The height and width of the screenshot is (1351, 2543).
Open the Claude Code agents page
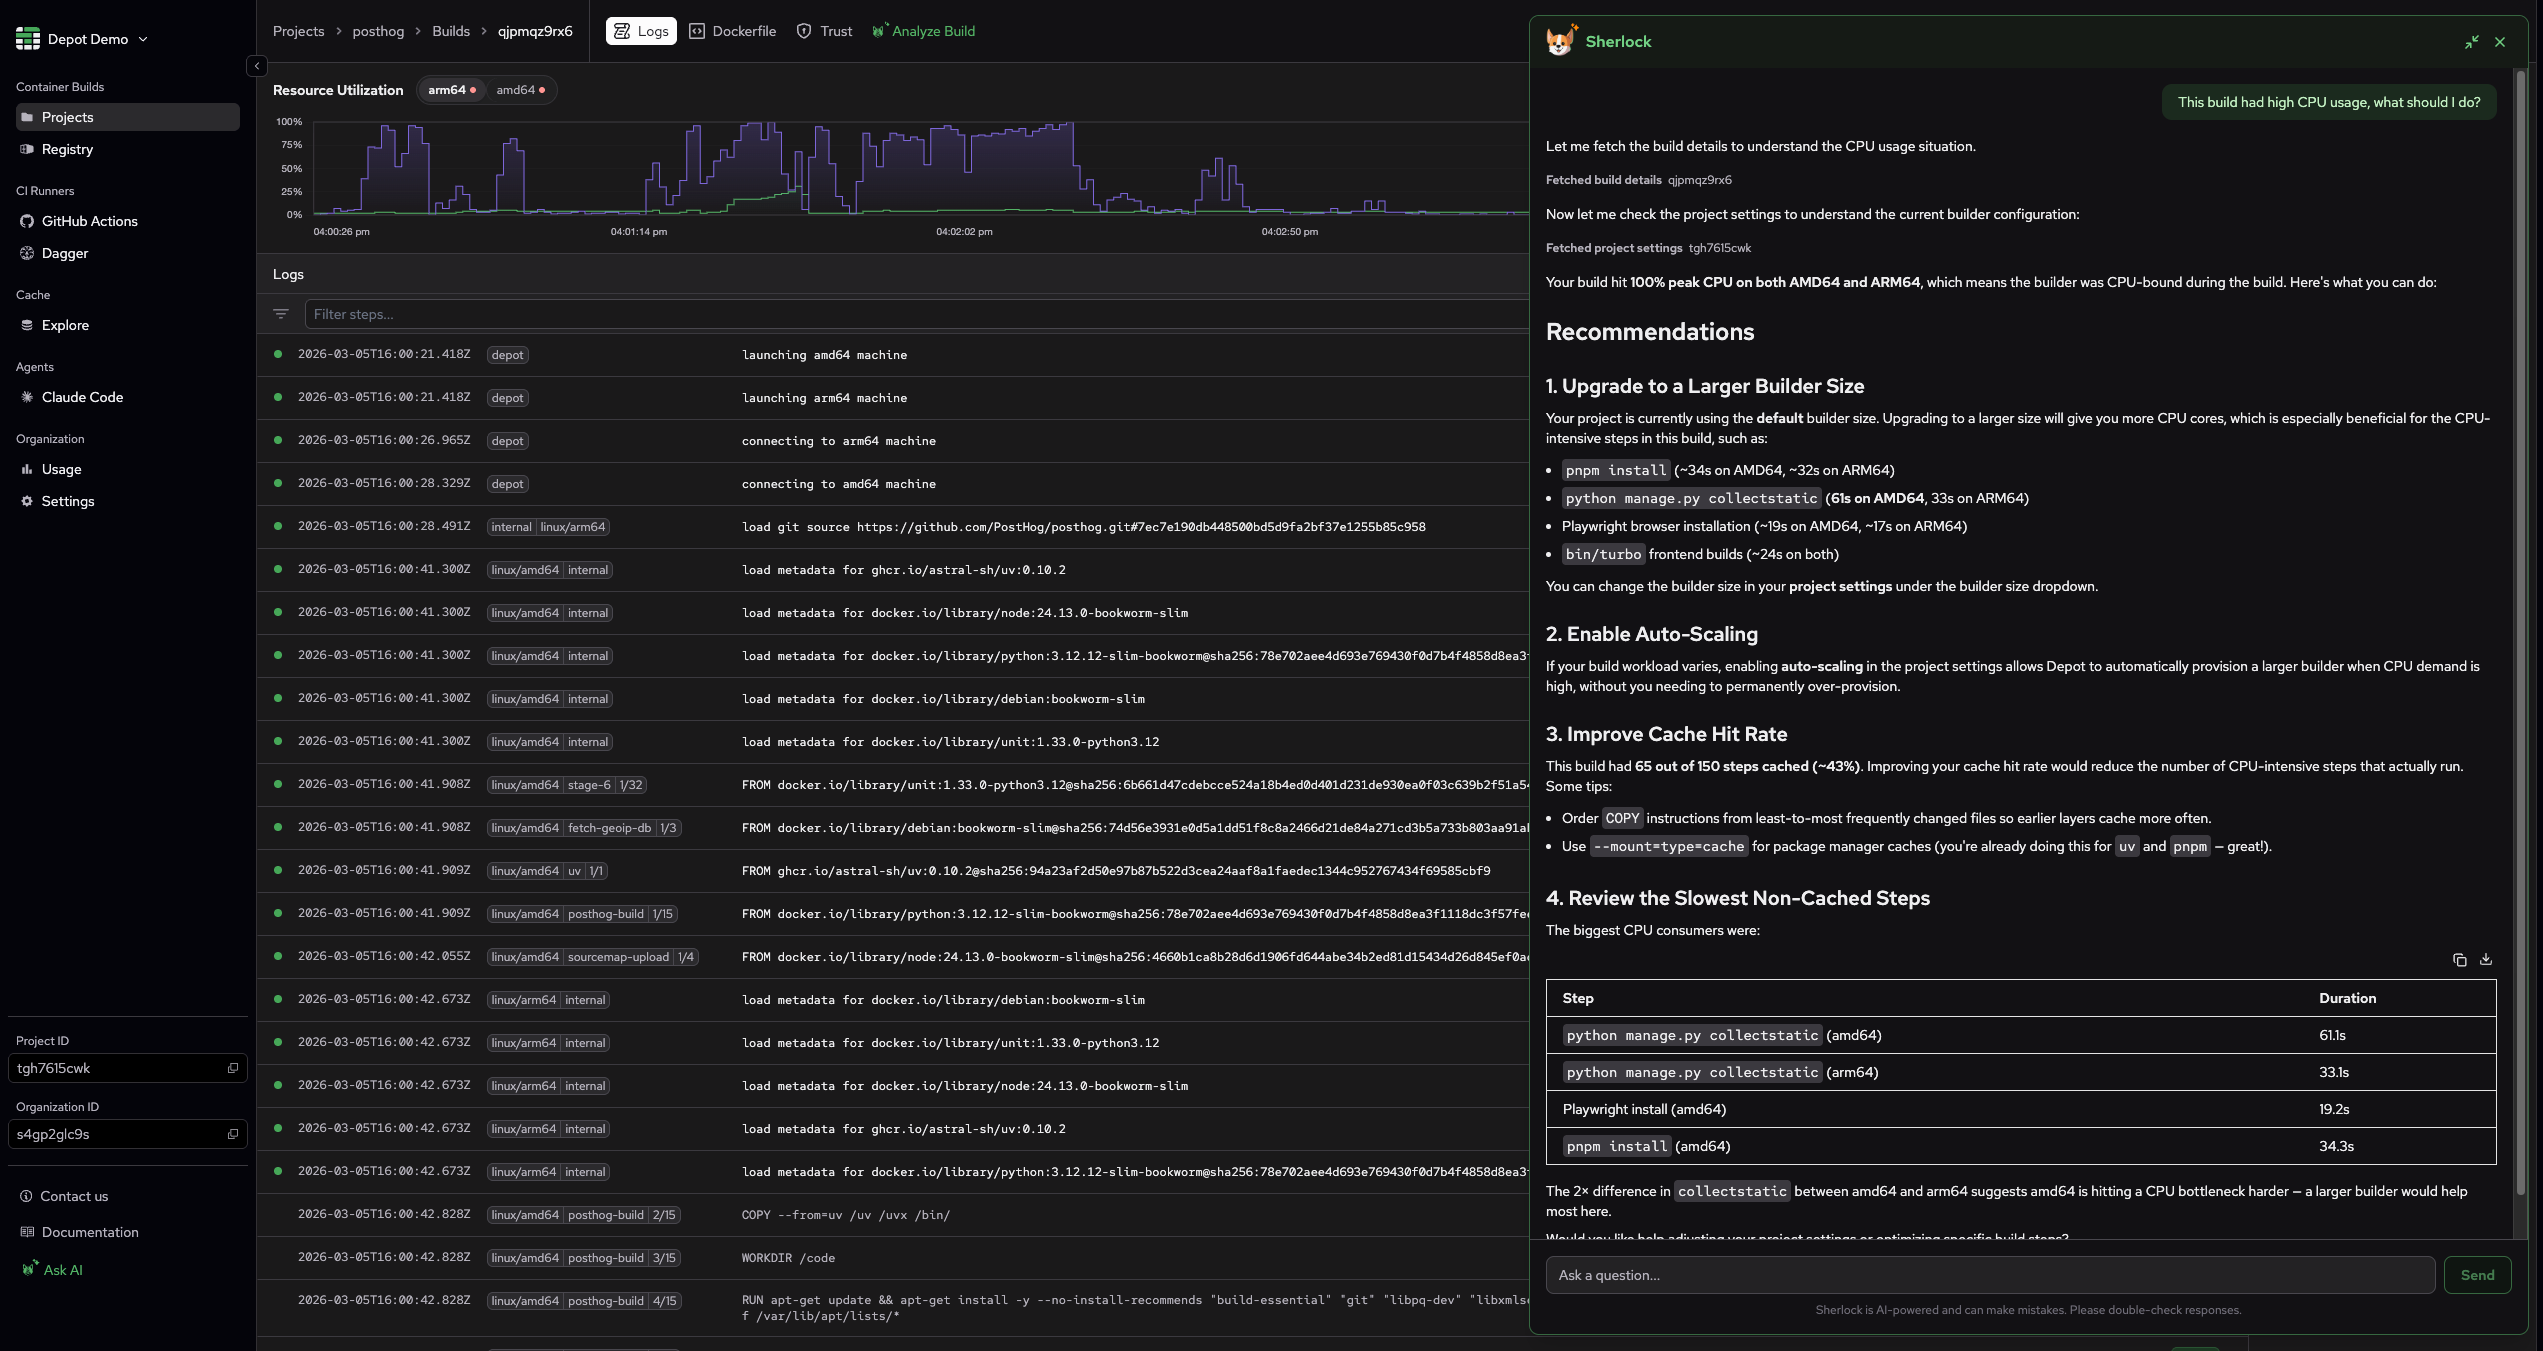pos(82,397)
